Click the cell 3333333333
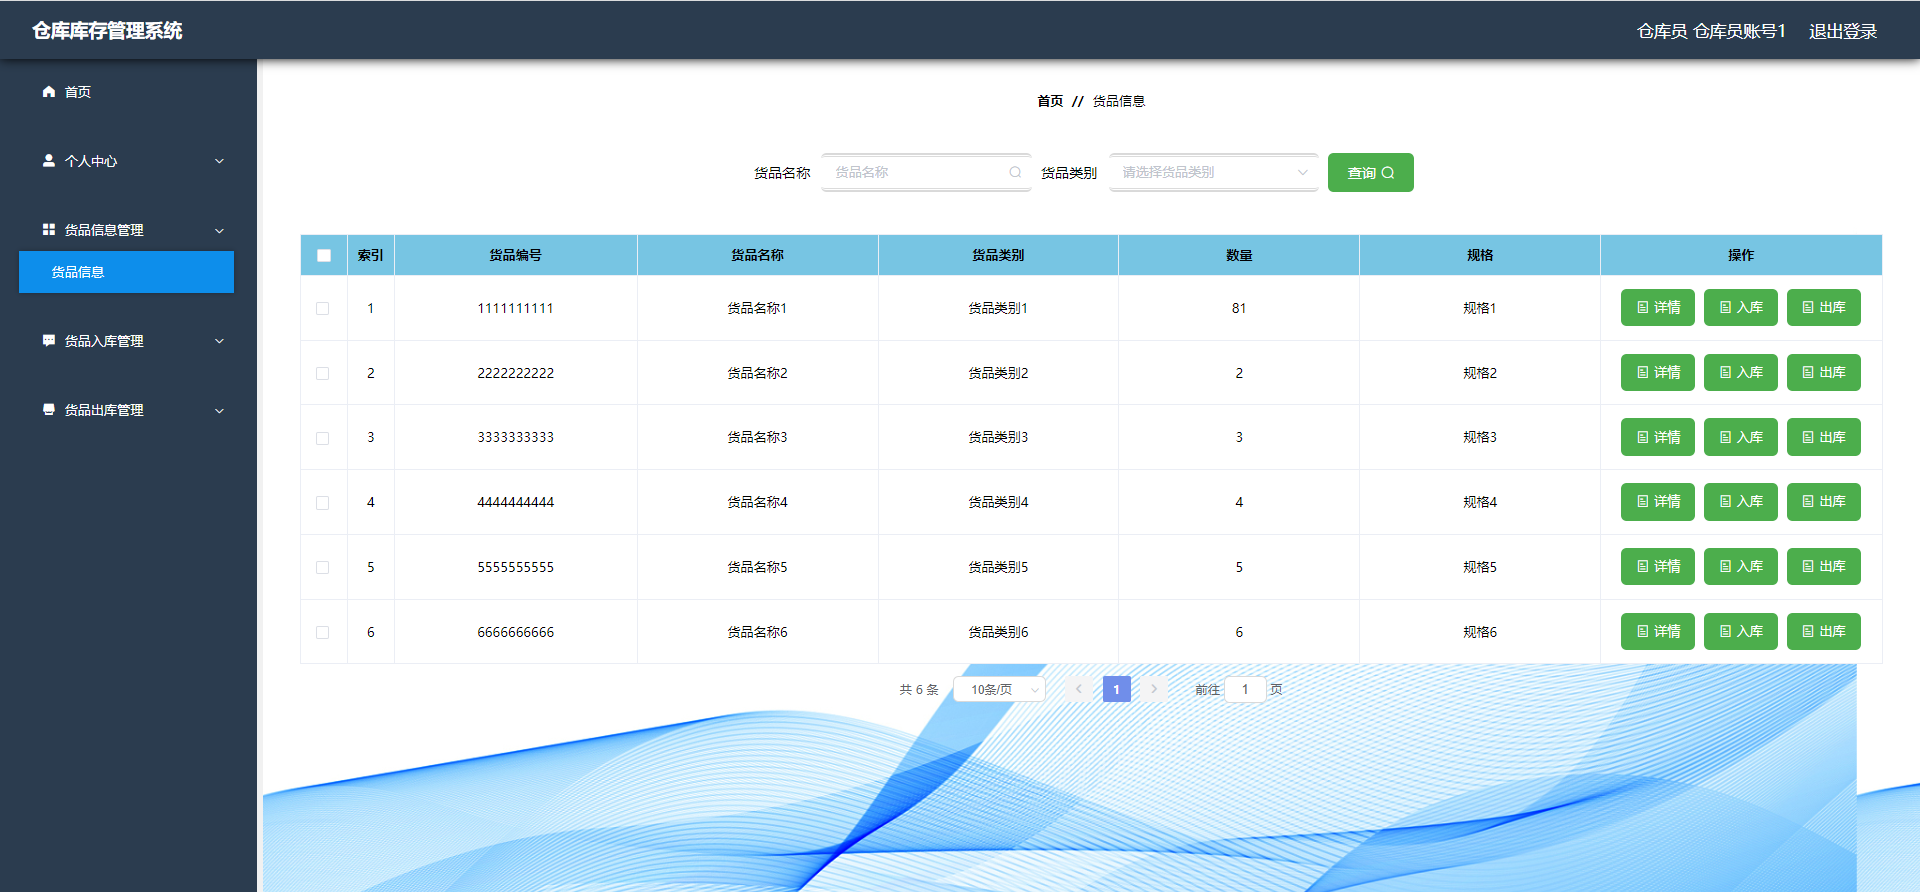Viewport: 1920px width, 892px height. (515, 437)
